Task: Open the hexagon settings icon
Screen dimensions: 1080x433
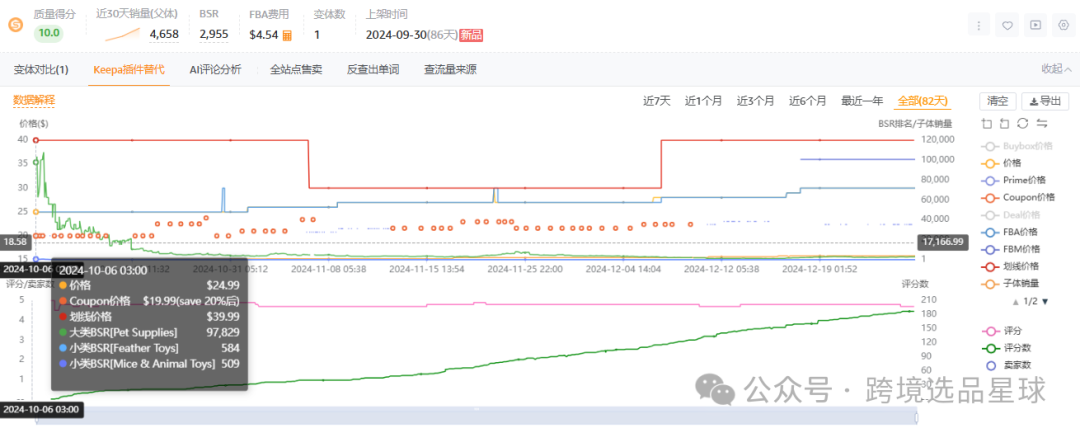Action: (x=1063, y=25)
